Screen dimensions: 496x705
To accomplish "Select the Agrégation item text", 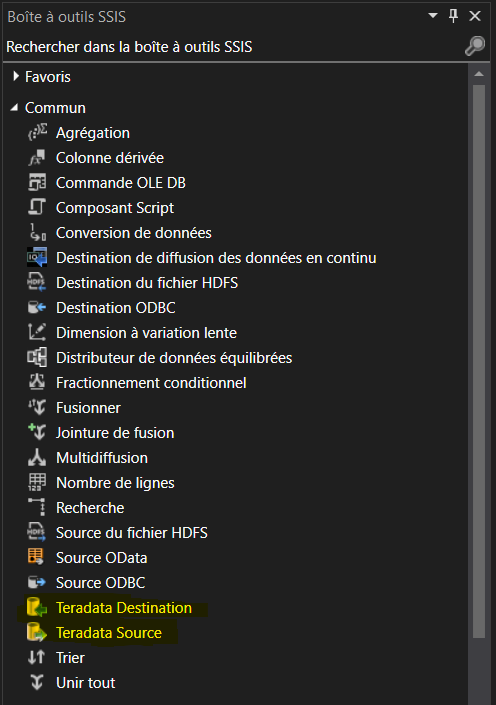I will (x=93, y=133).
